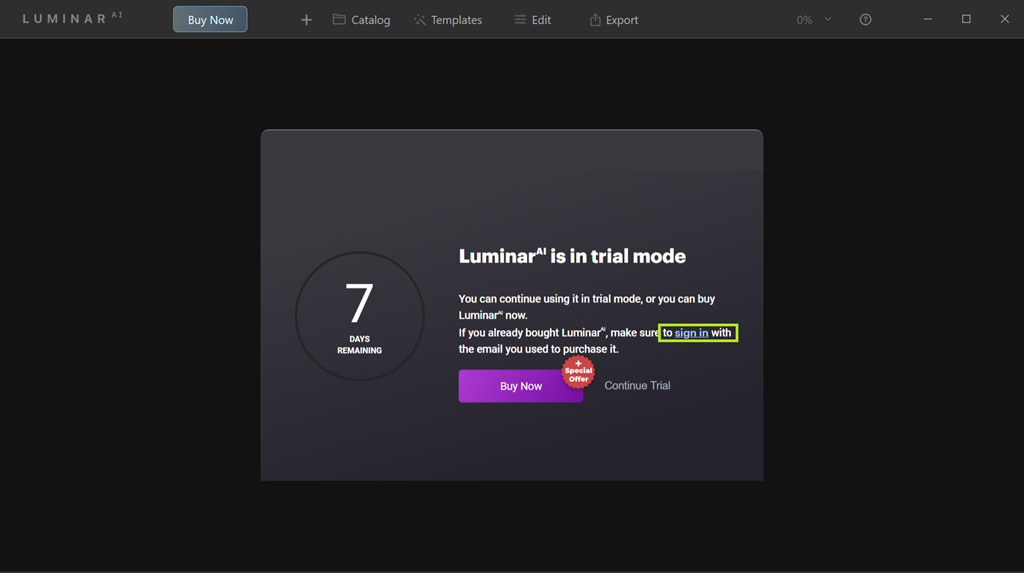Click the red Special Offer badge
The image size is (1024, 573).
(578, 371)
